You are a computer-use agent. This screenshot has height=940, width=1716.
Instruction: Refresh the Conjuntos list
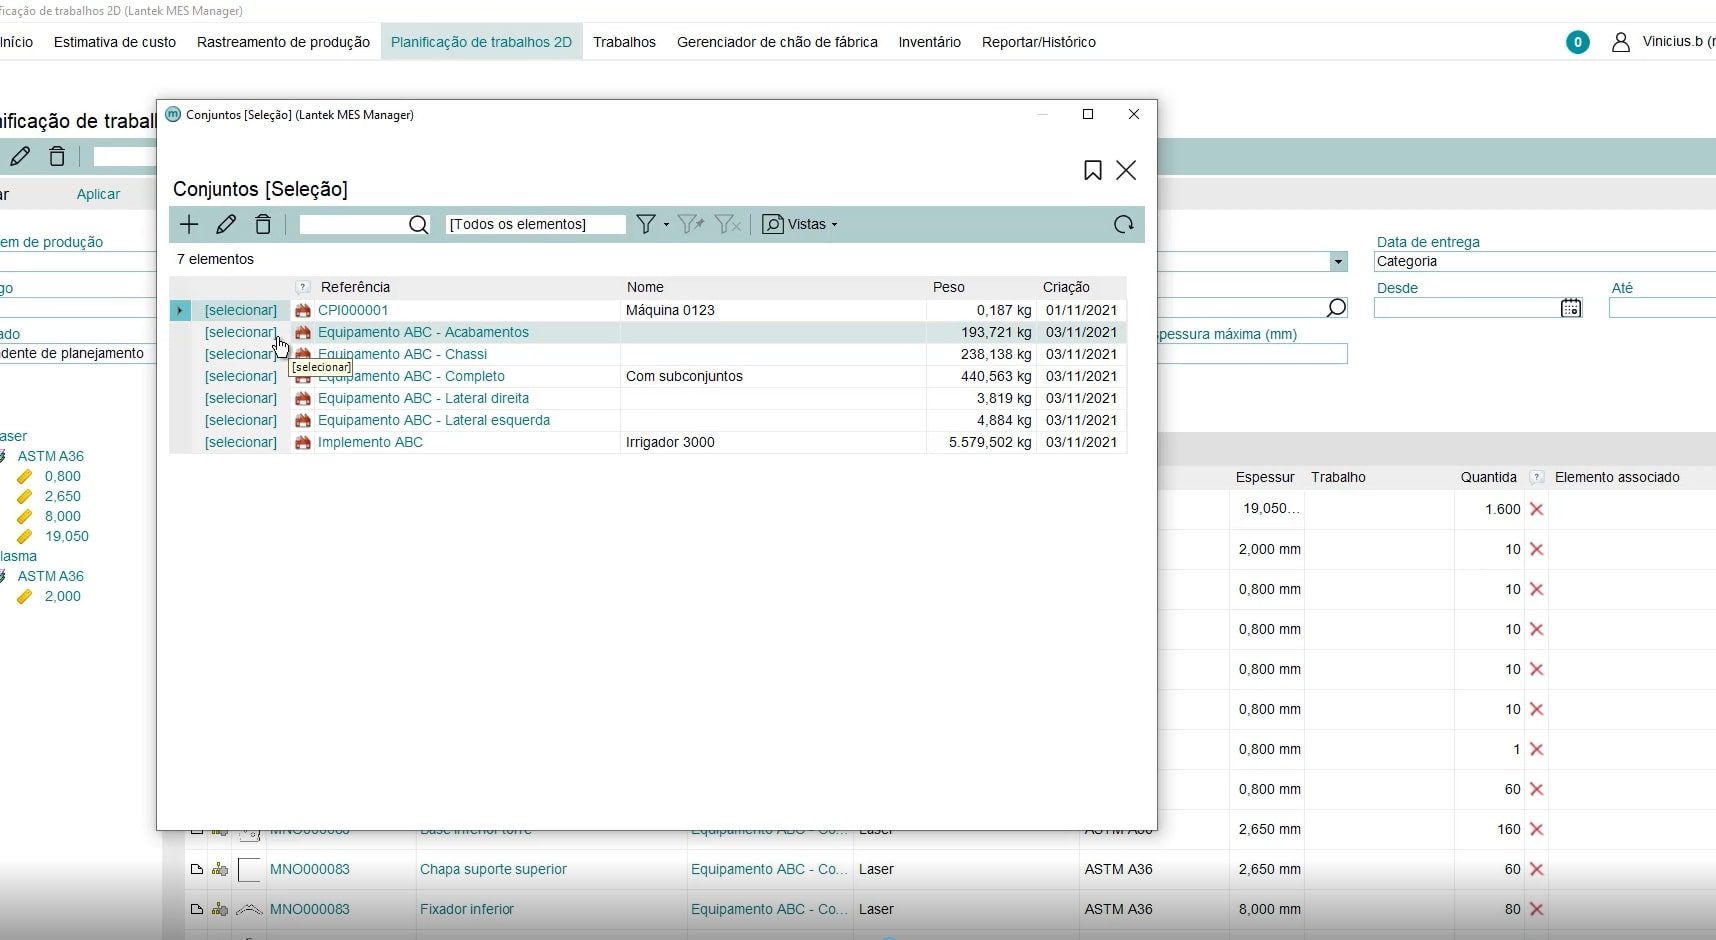1124,224
